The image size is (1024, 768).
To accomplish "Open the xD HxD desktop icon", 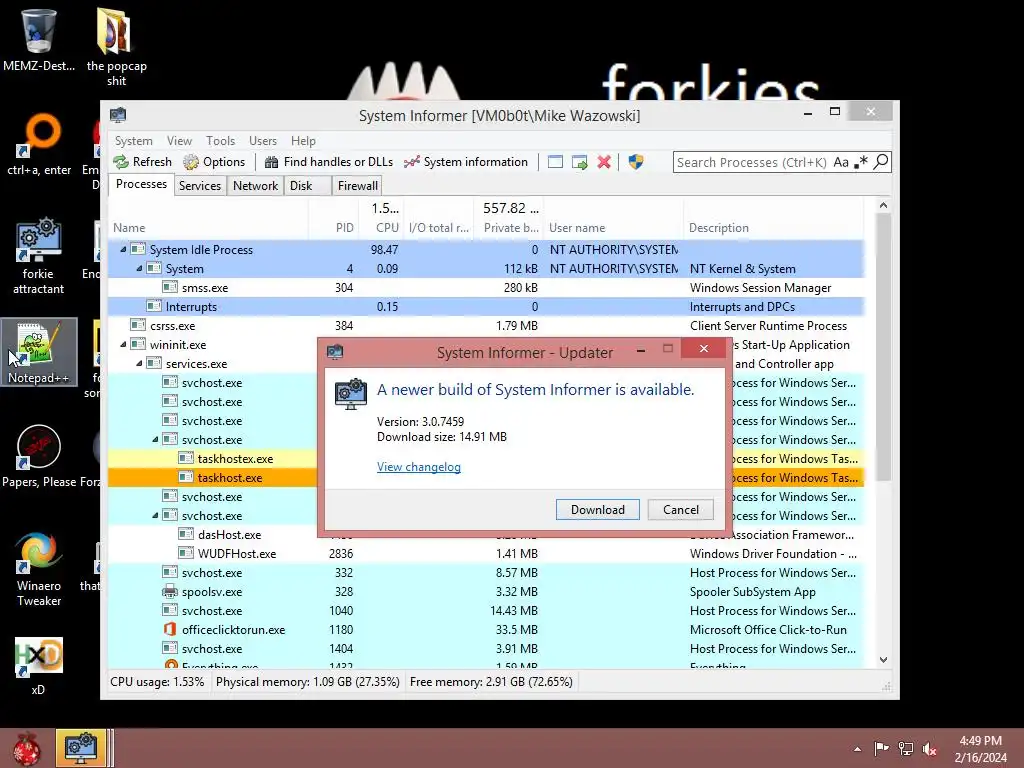I will pos(39,665).
